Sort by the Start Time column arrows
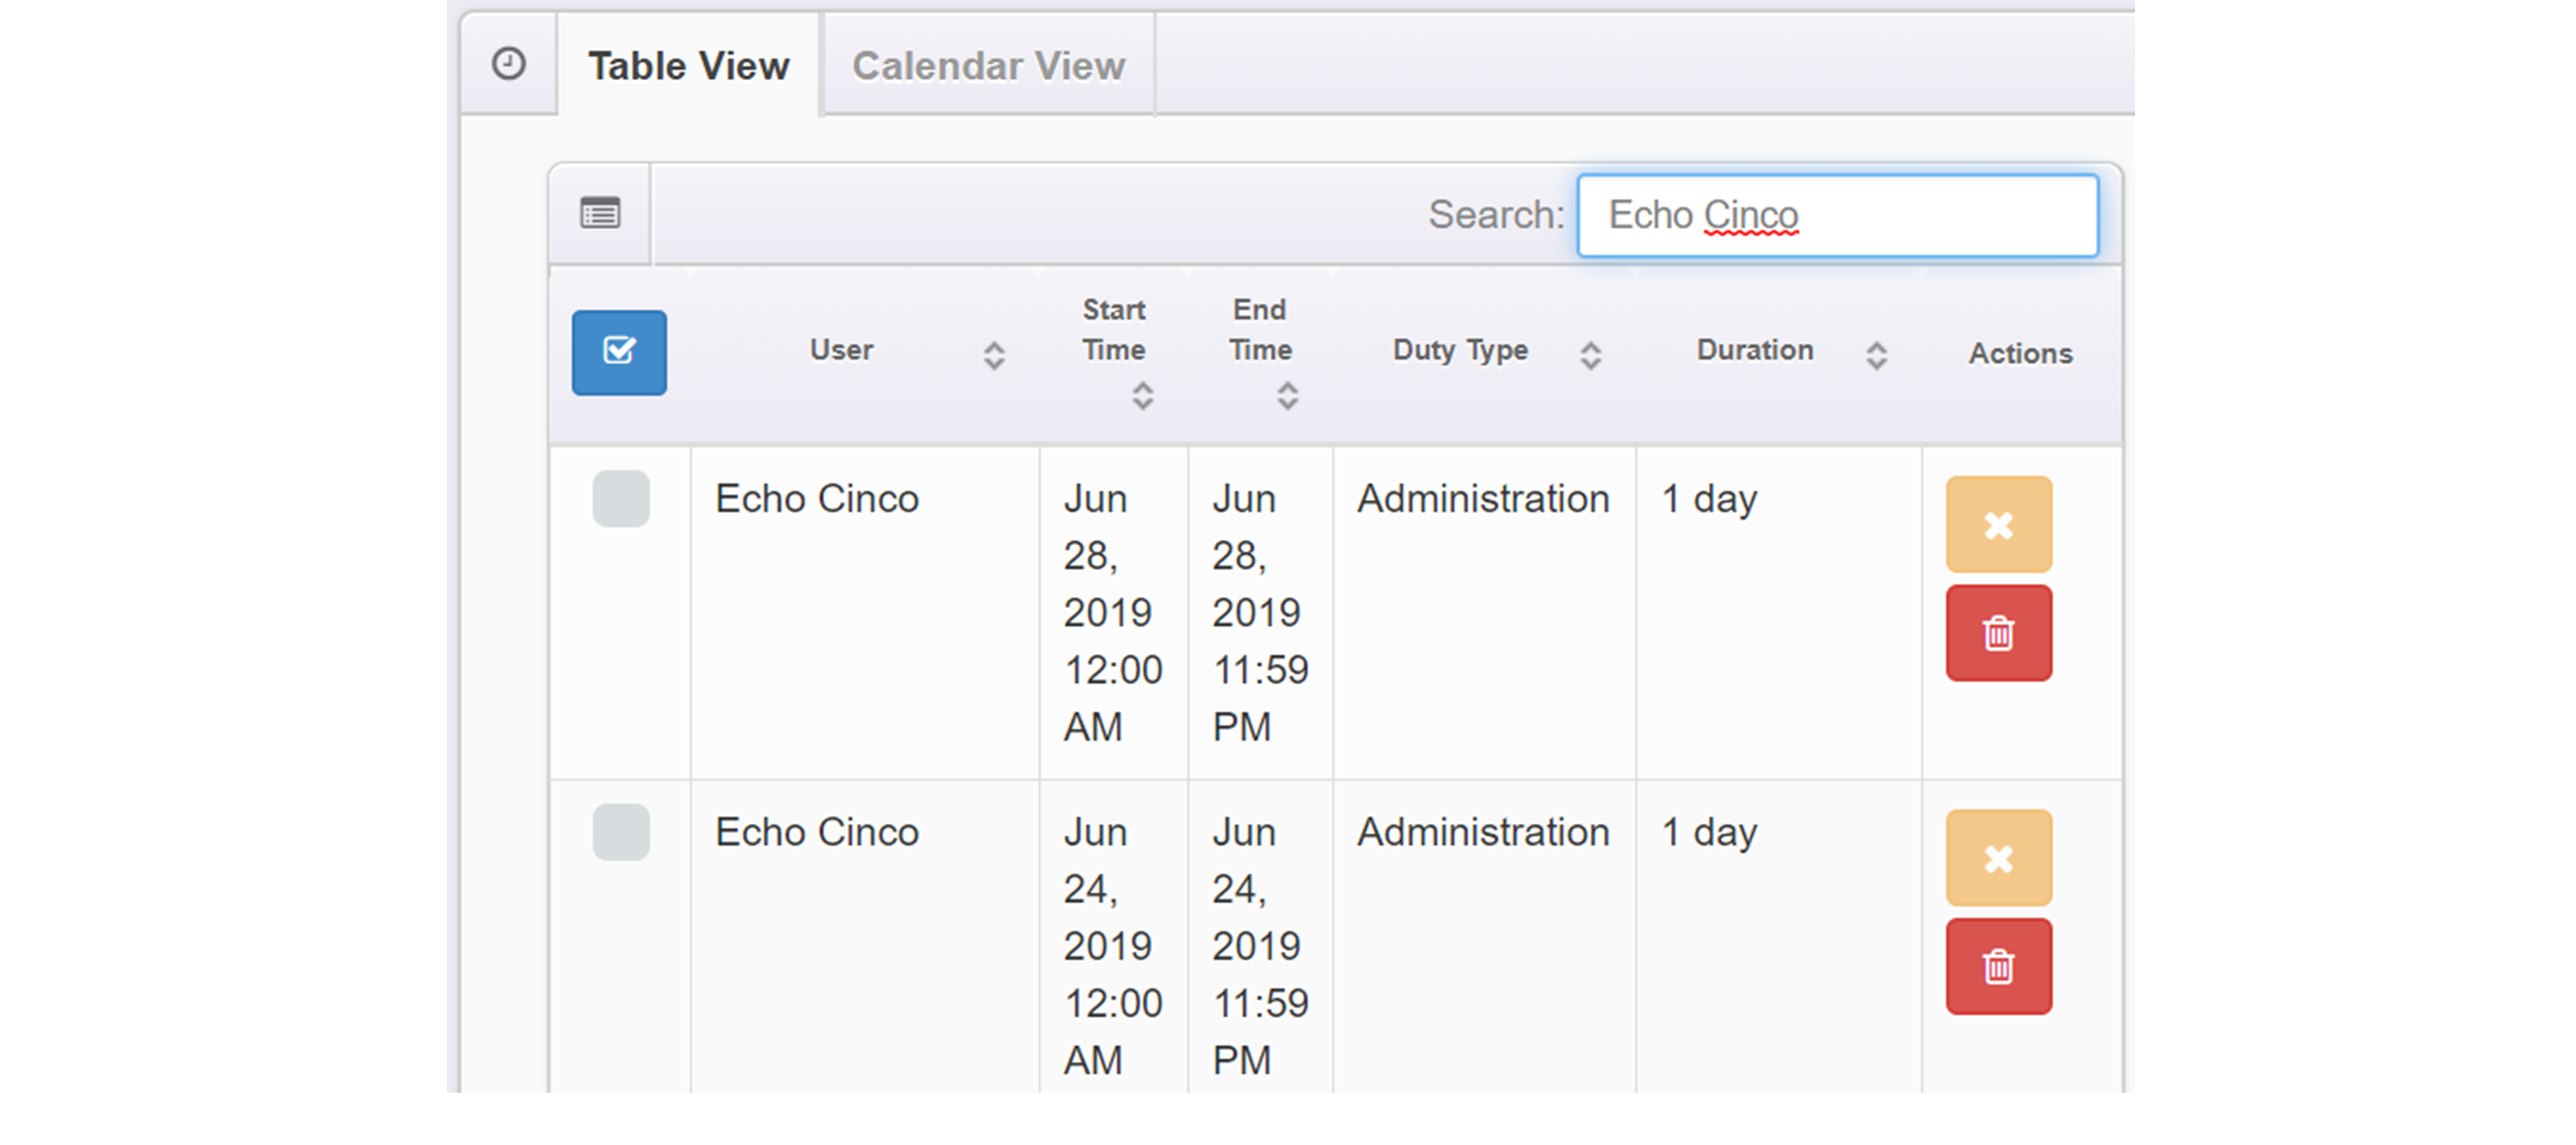This screenshot has height=1145, width=2576. click(x=1142, y=396)
